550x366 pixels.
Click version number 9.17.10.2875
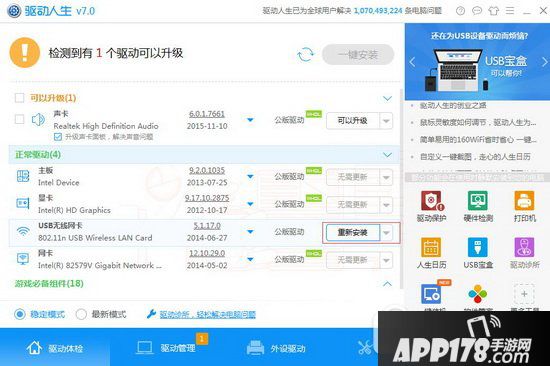pos(207,198)
